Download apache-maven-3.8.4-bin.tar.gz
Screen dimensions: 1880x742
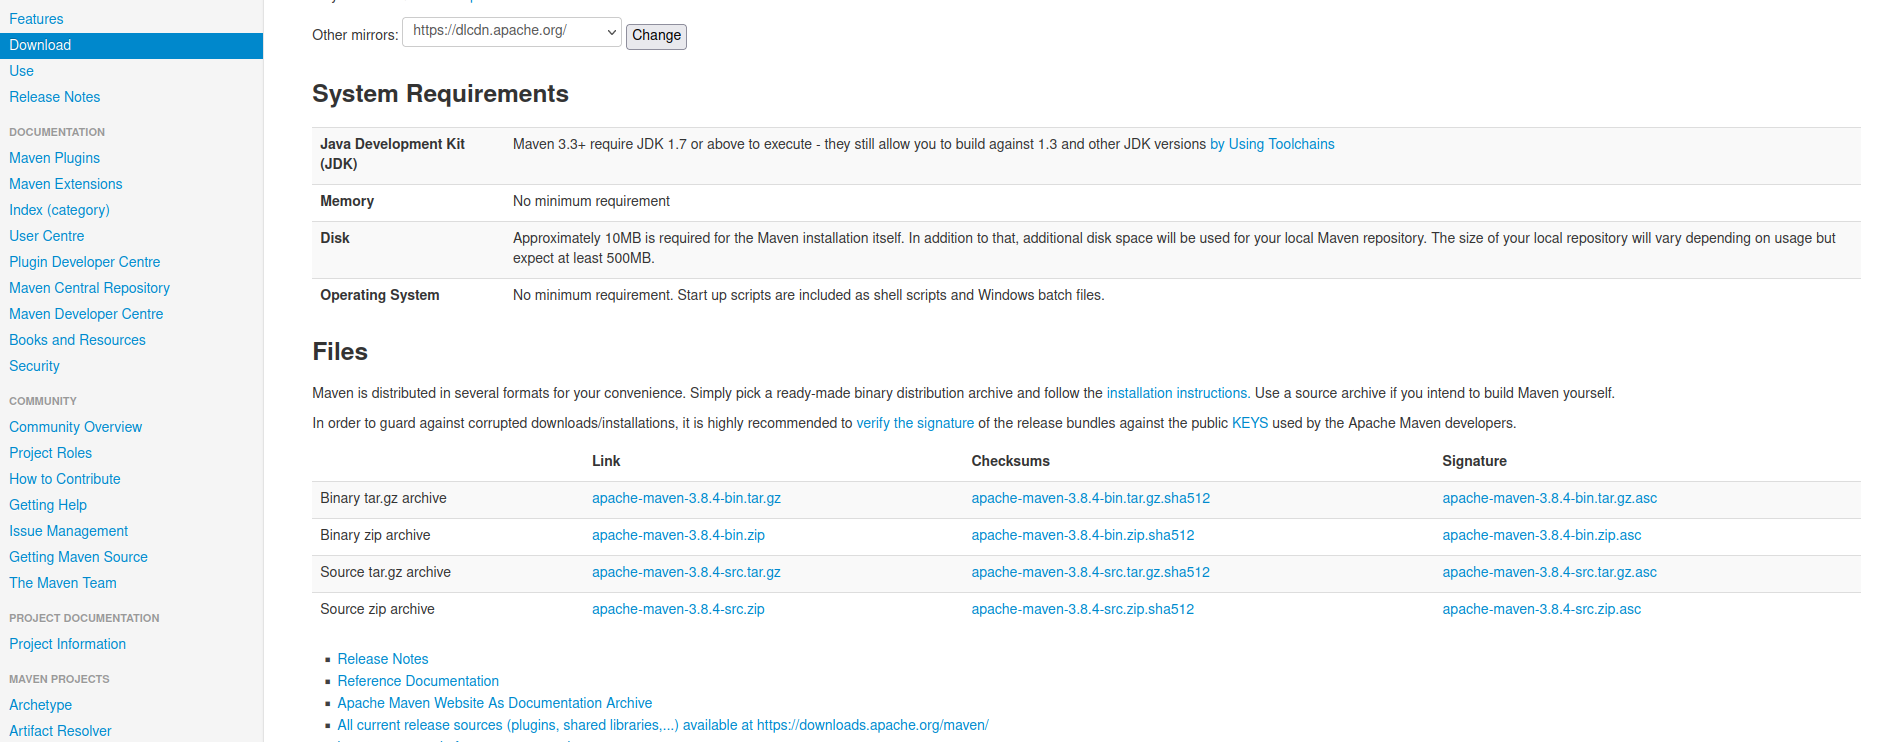pos(686,498)
